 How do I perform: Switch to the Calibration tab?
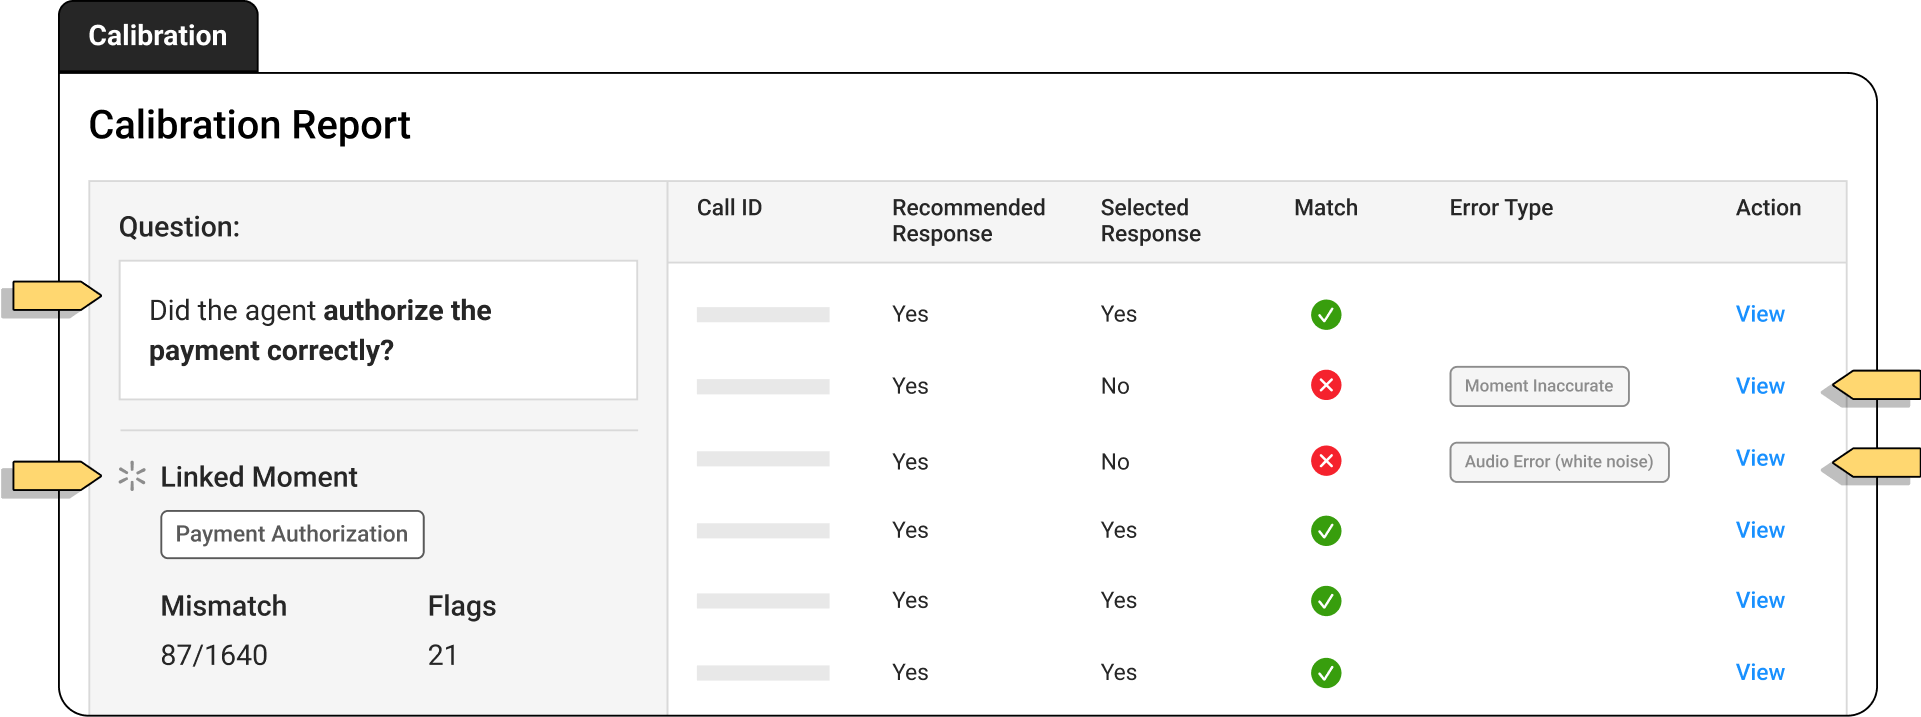point(157,35)
